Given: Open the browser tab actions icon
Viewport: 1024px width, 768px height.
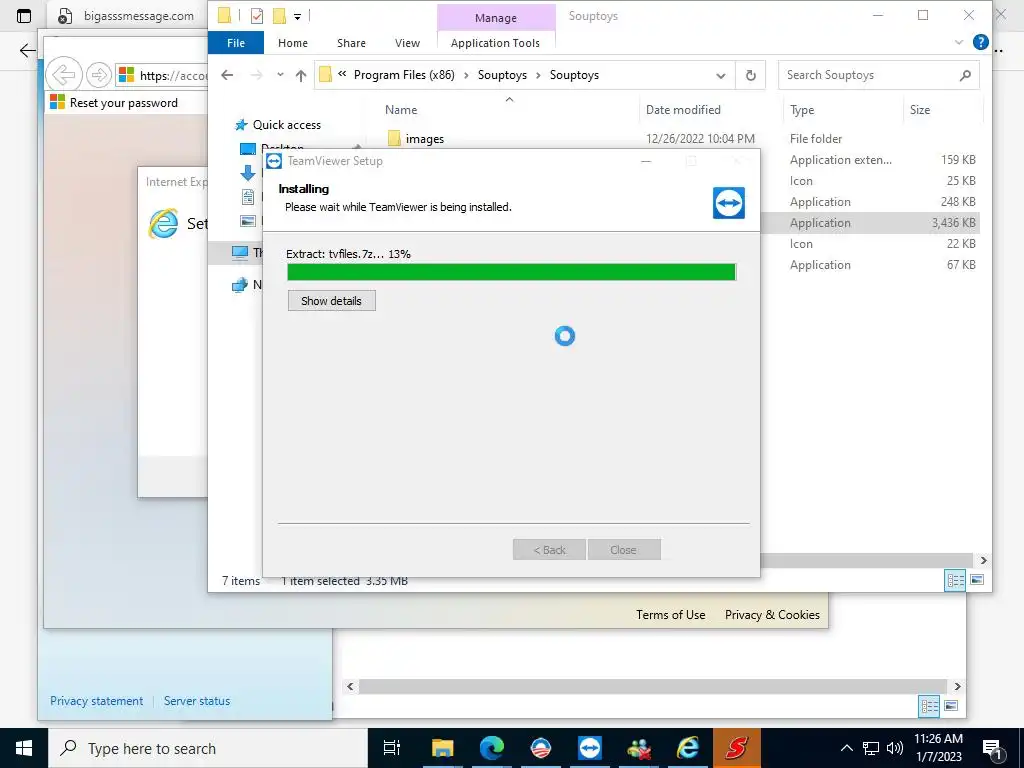Looking at the screenshot, I should (x=24, y=16).
